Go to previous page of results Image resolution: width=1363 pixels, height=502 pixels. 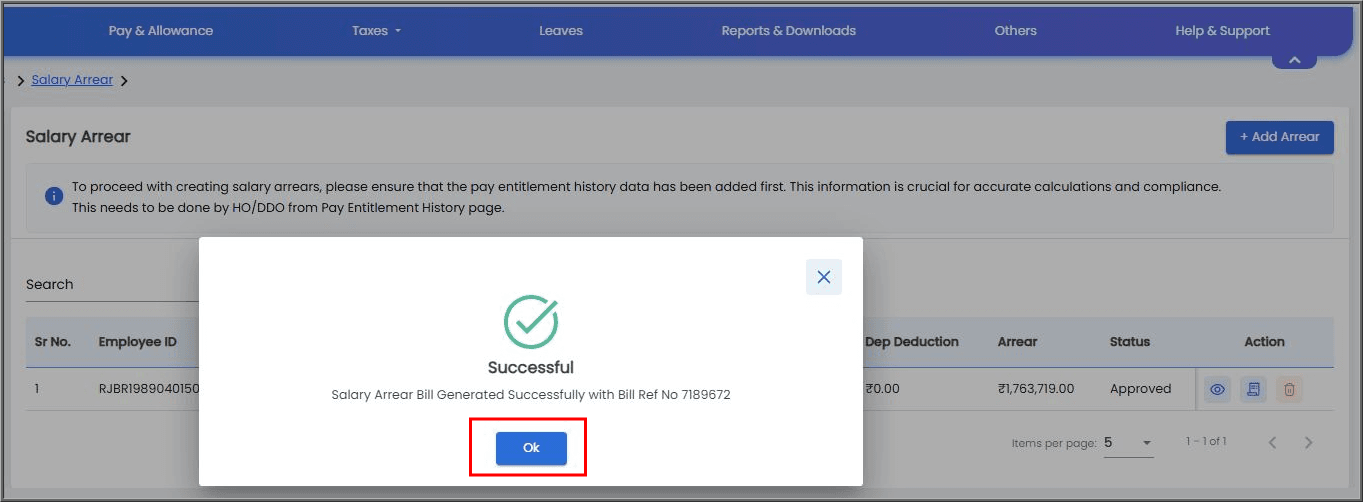tap(1272, 442)
